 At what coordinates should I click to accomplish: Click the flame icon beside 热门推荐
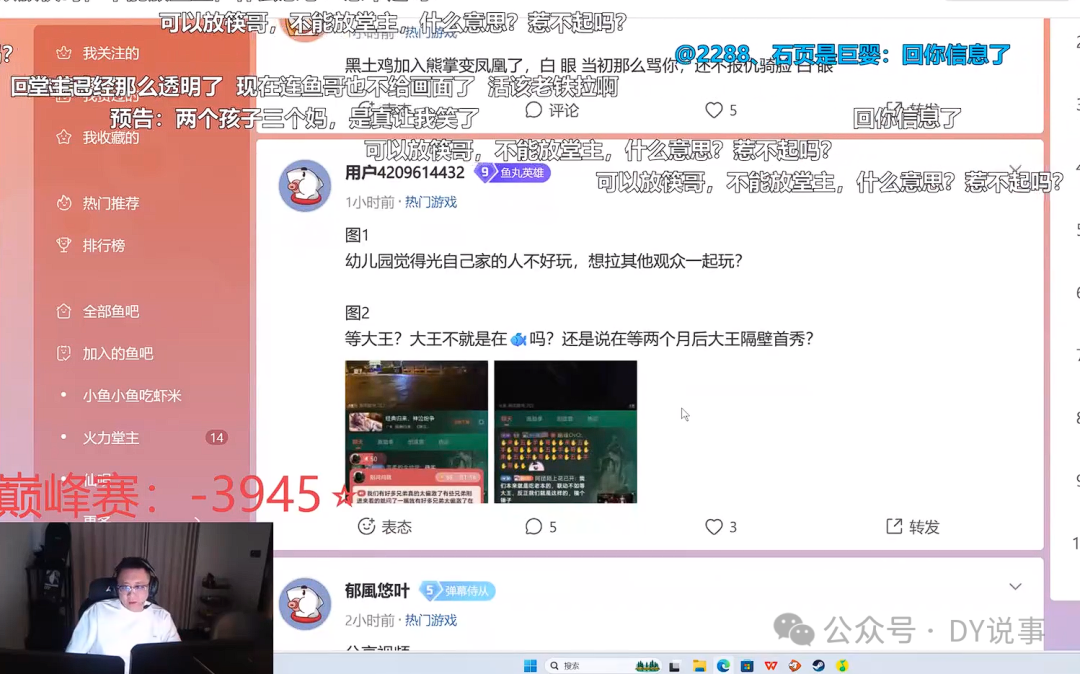pos(63,202)
